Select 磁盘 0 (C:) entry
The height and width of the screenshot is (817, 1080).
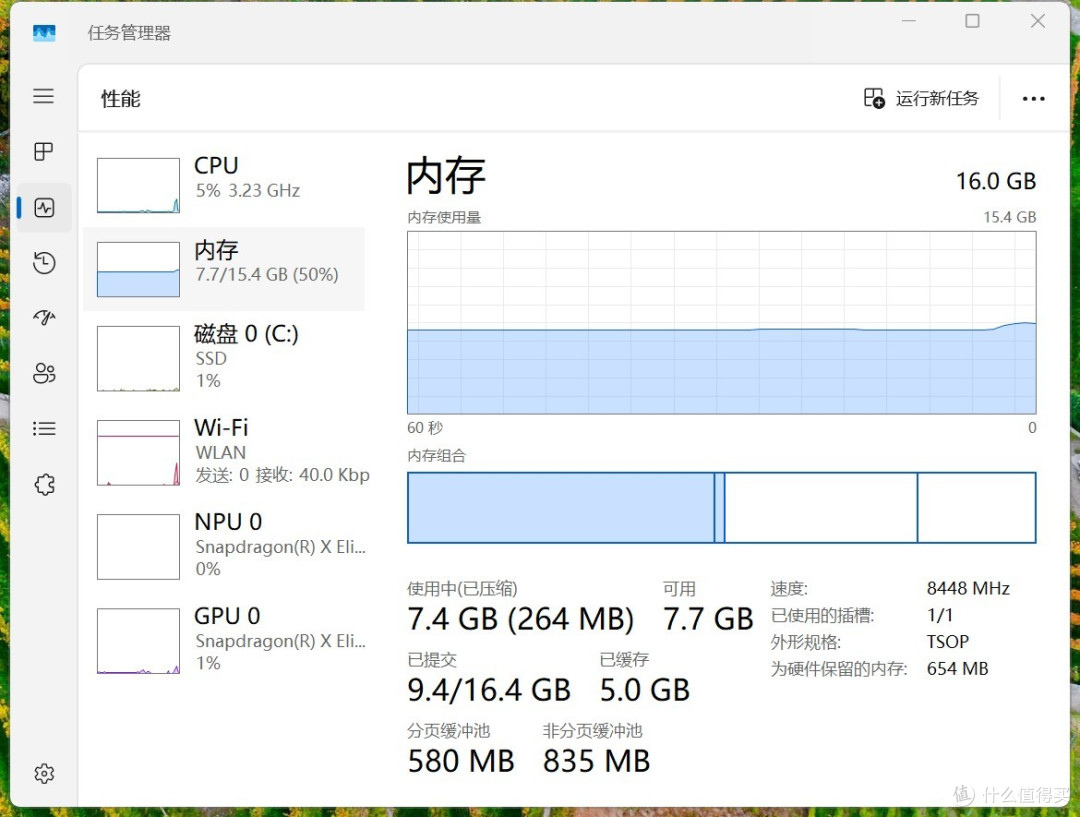224,358
